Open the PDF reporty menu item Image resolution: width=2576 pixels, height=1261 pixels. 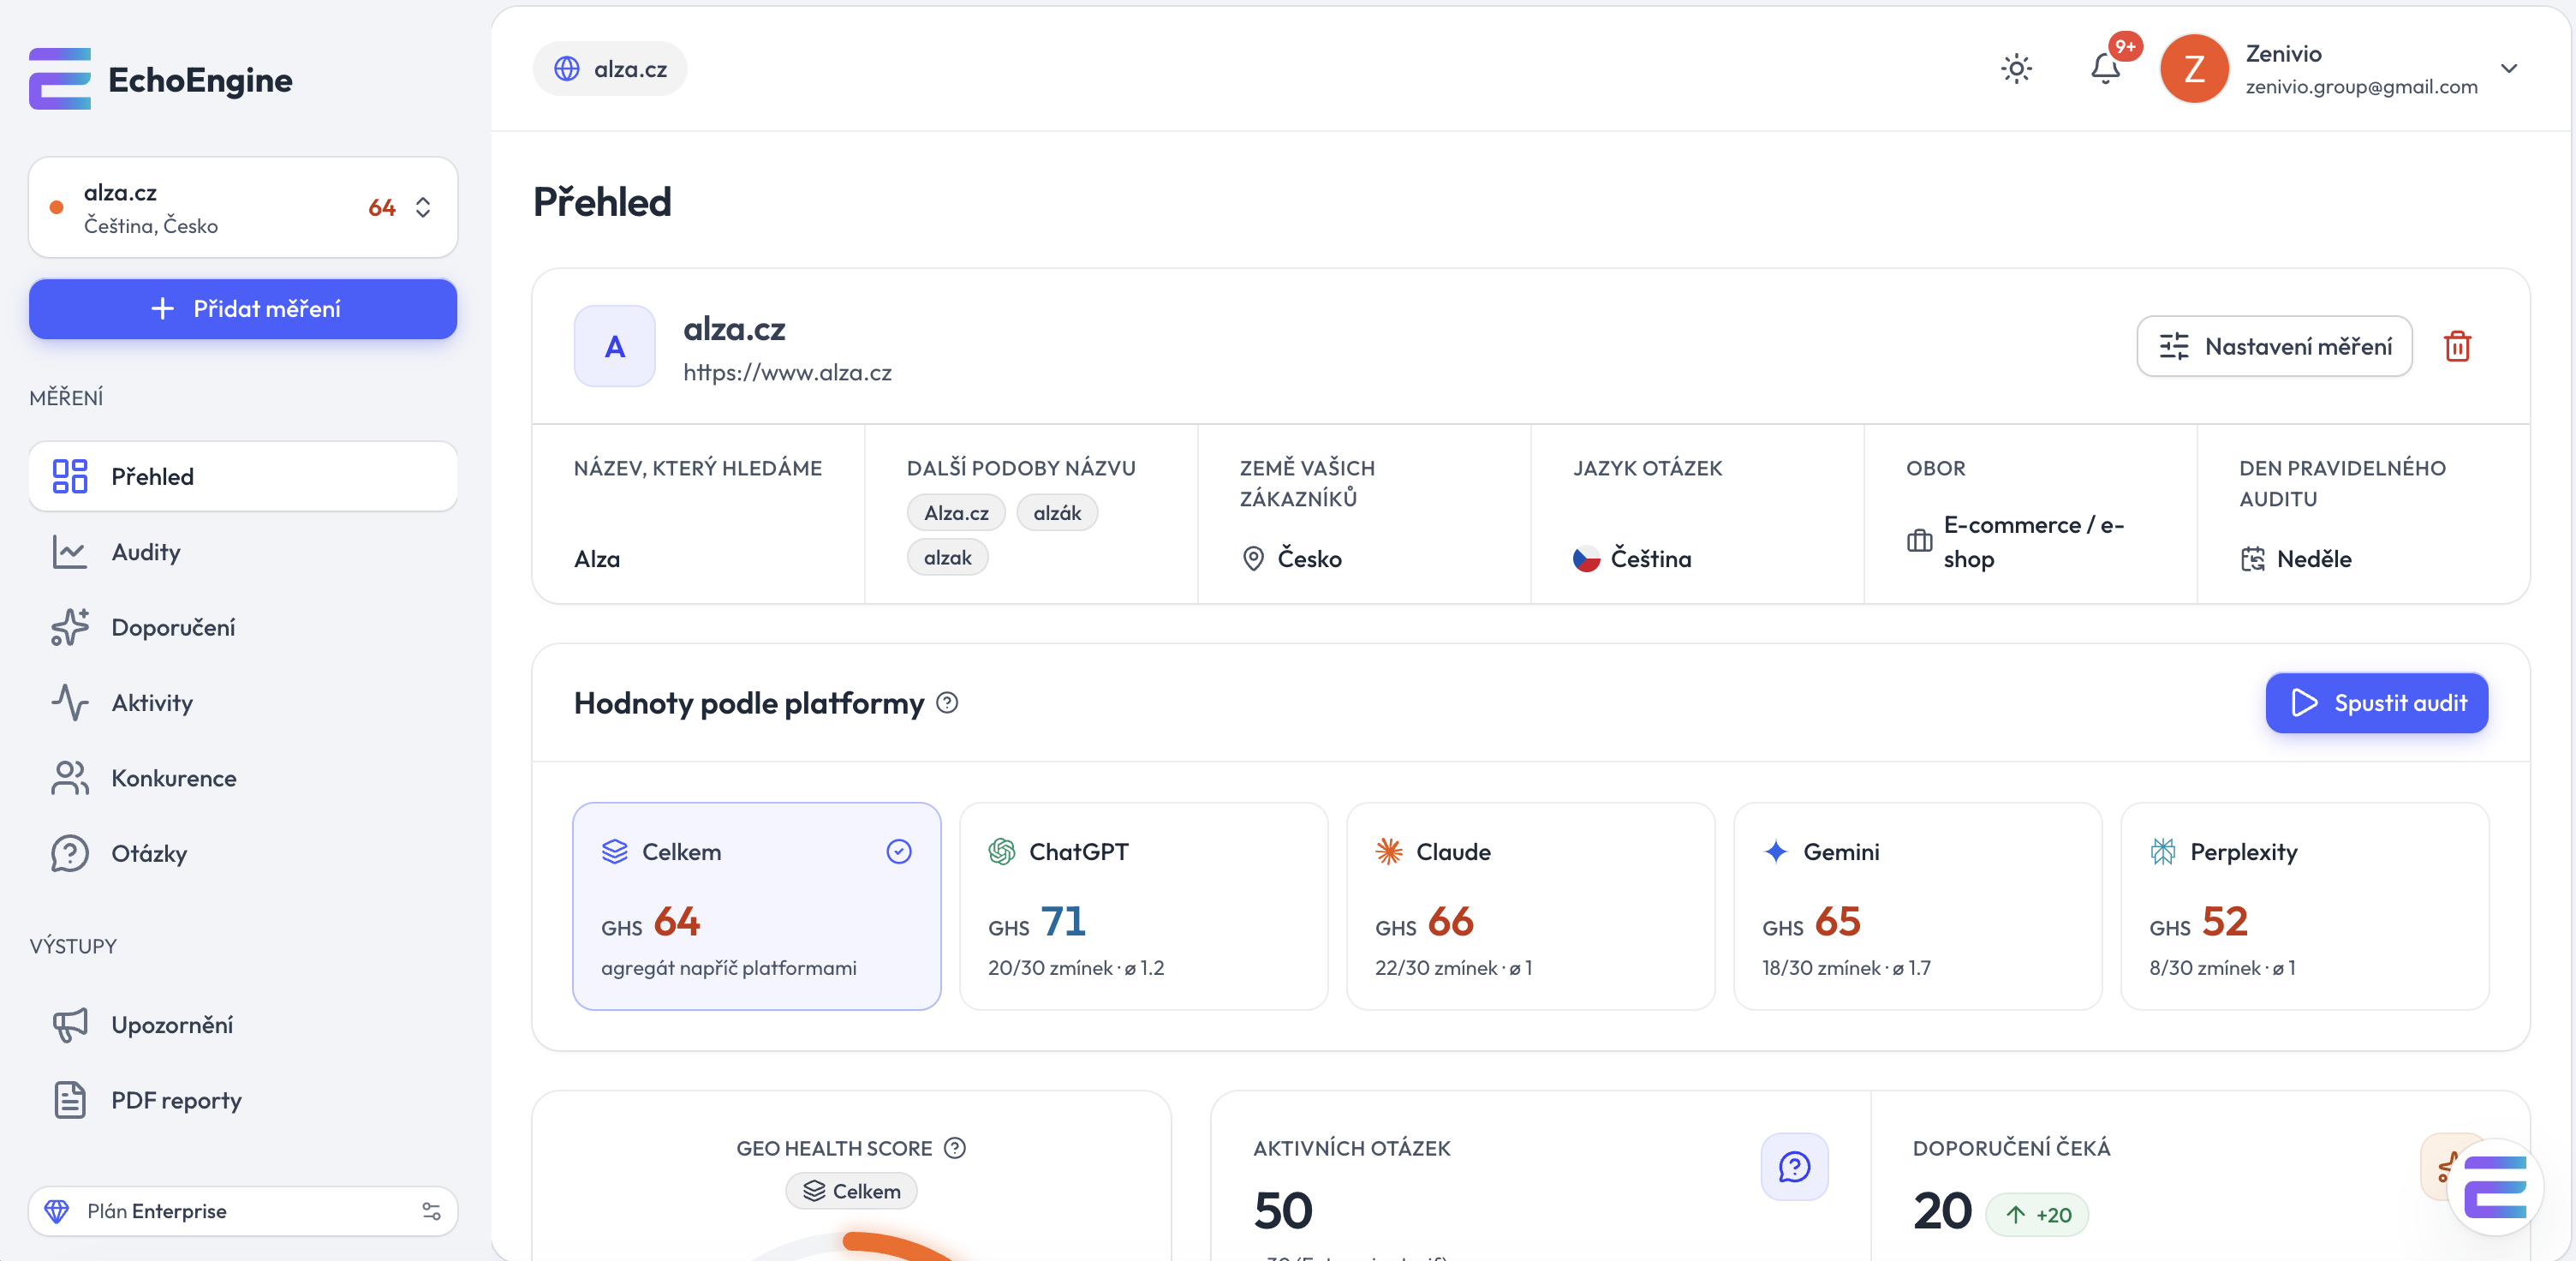click(243, 1100)
